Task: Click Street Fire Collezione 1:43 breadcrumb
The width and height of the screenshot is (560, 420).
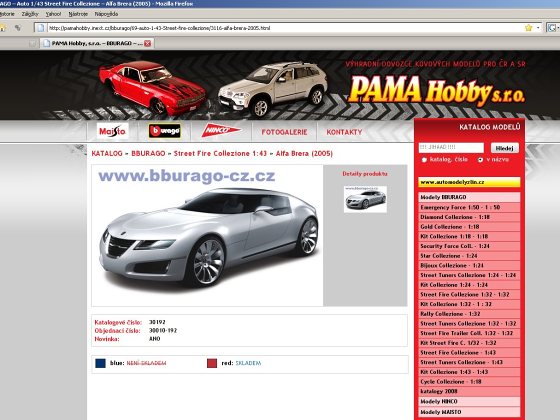Action: click(220, 154)
